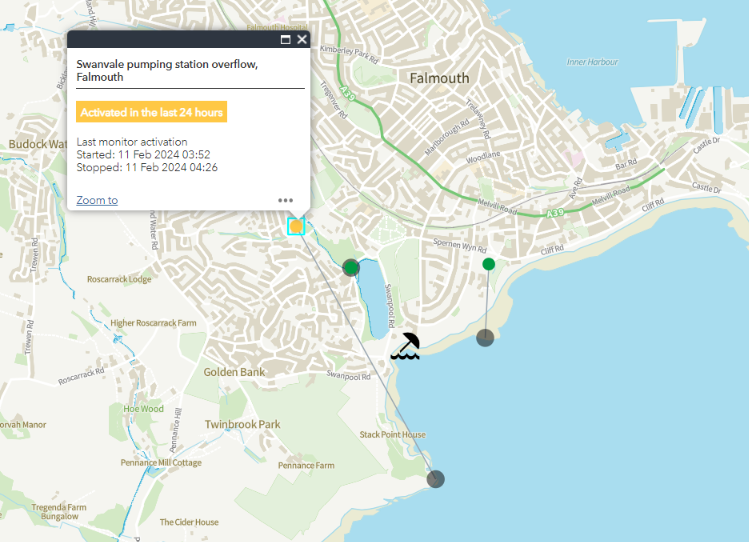Click the green marker below Spernen Wyn Rd
The width and height of the screenshot is (749, 542).
coord(489,264)
